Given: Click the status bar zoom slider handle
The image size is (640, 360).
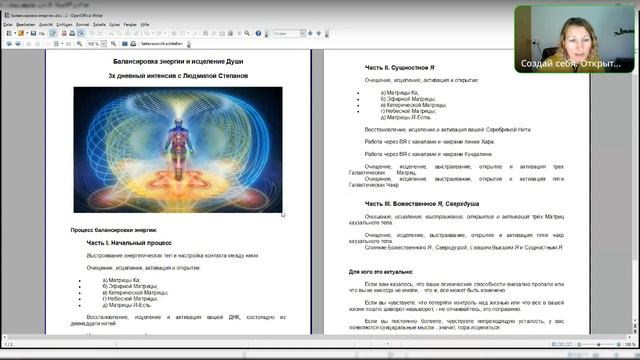Looking at the screenshot, I should point(599,344).
